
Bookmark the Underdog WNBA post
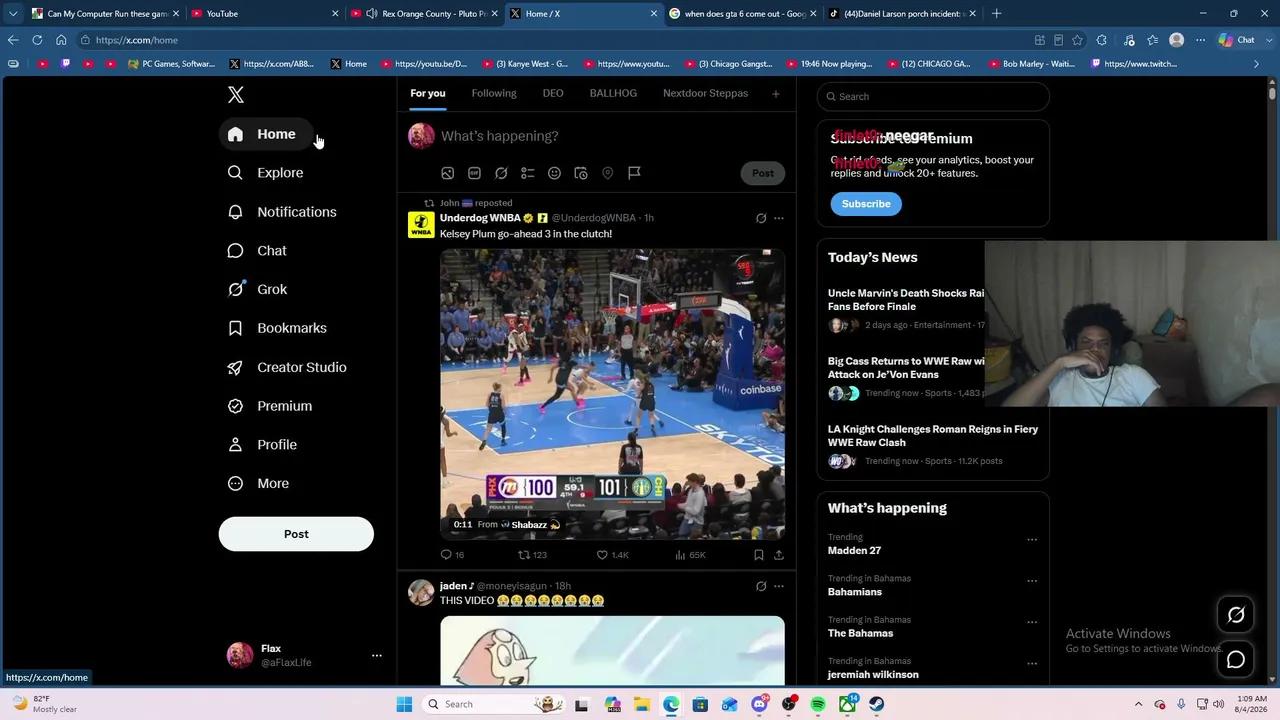759,555
